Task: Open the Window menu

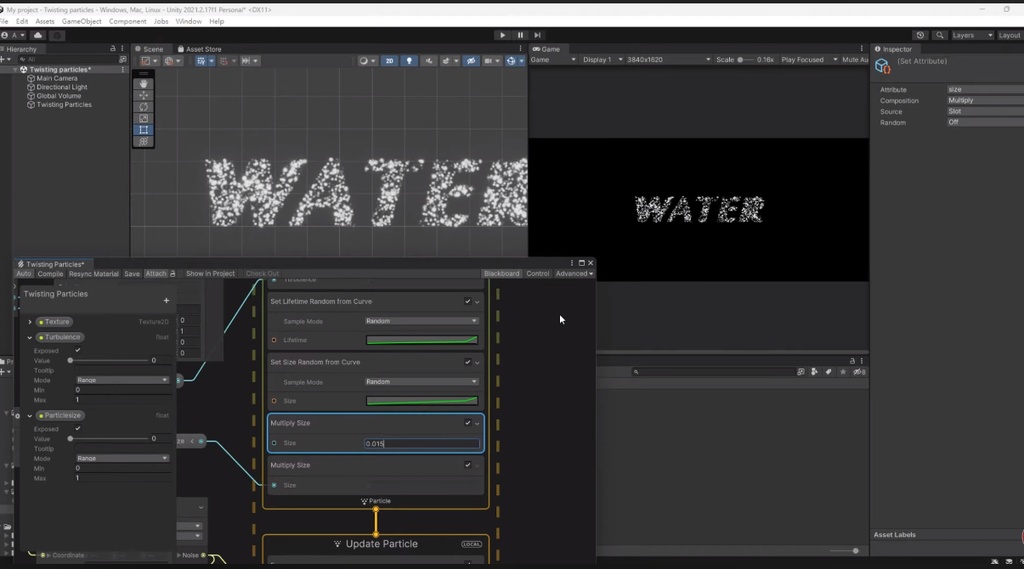Action: [x=189, y=22]
